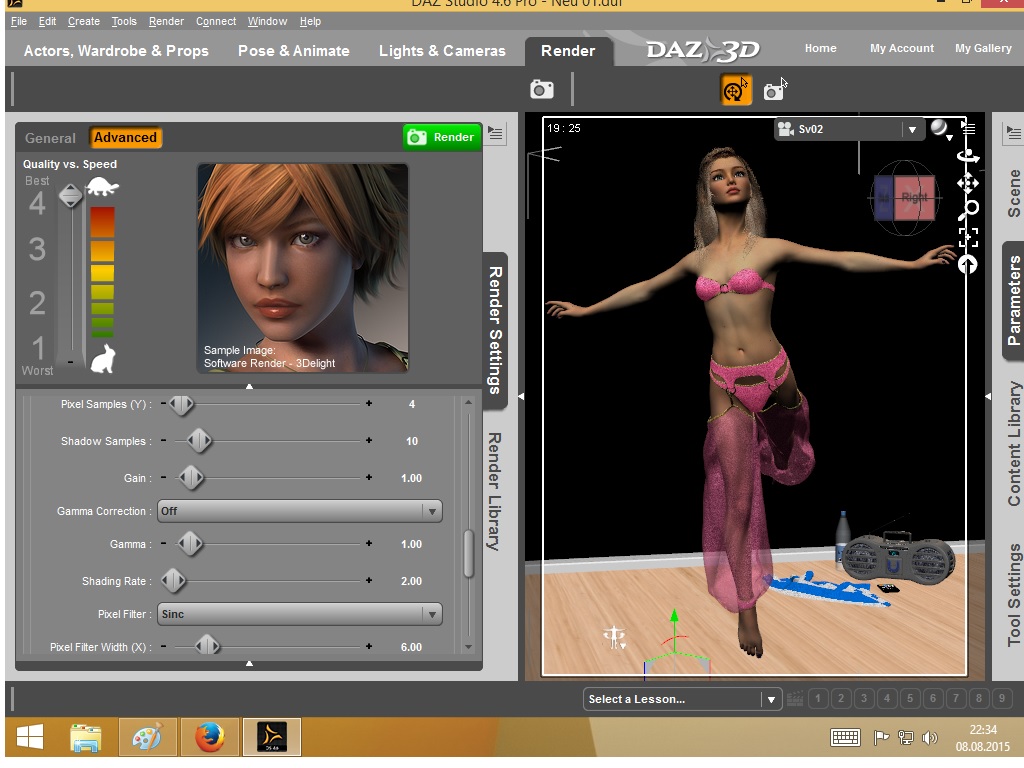Screen dimensions: 1024x768
Task: Click lesson step 1 button
Action: [x=818, y=699]
